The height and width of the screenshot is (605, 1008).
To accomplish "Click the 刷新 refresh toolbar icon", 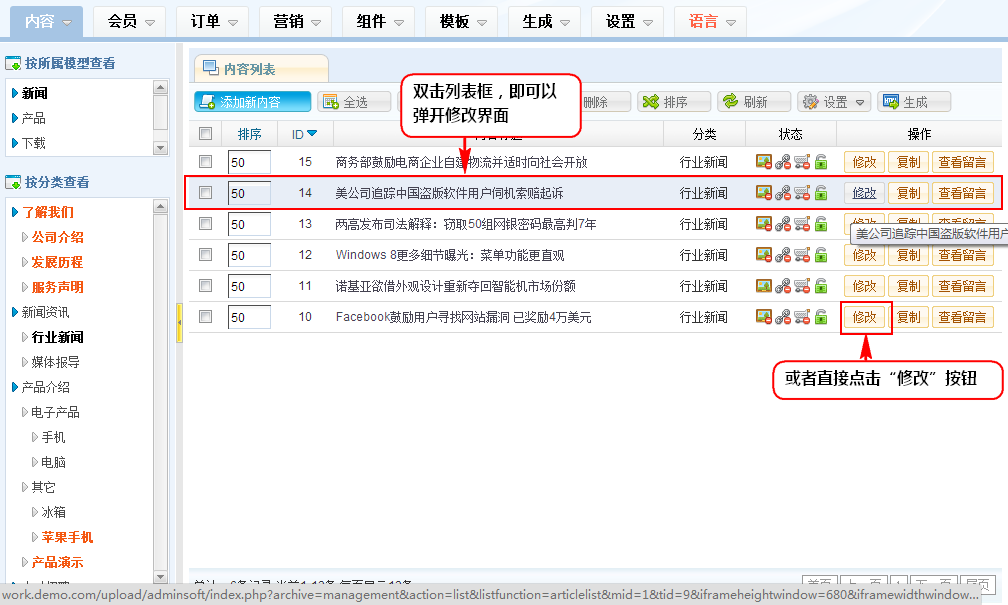I will pyautogui.click(x=730, y=102).
